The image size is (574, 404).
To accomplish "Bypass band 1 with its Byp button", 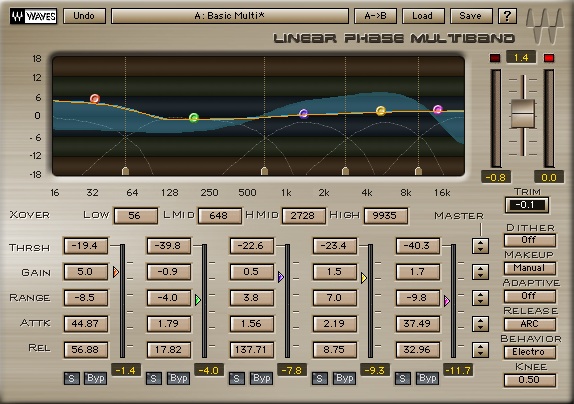I will click(x=96, y=378).
